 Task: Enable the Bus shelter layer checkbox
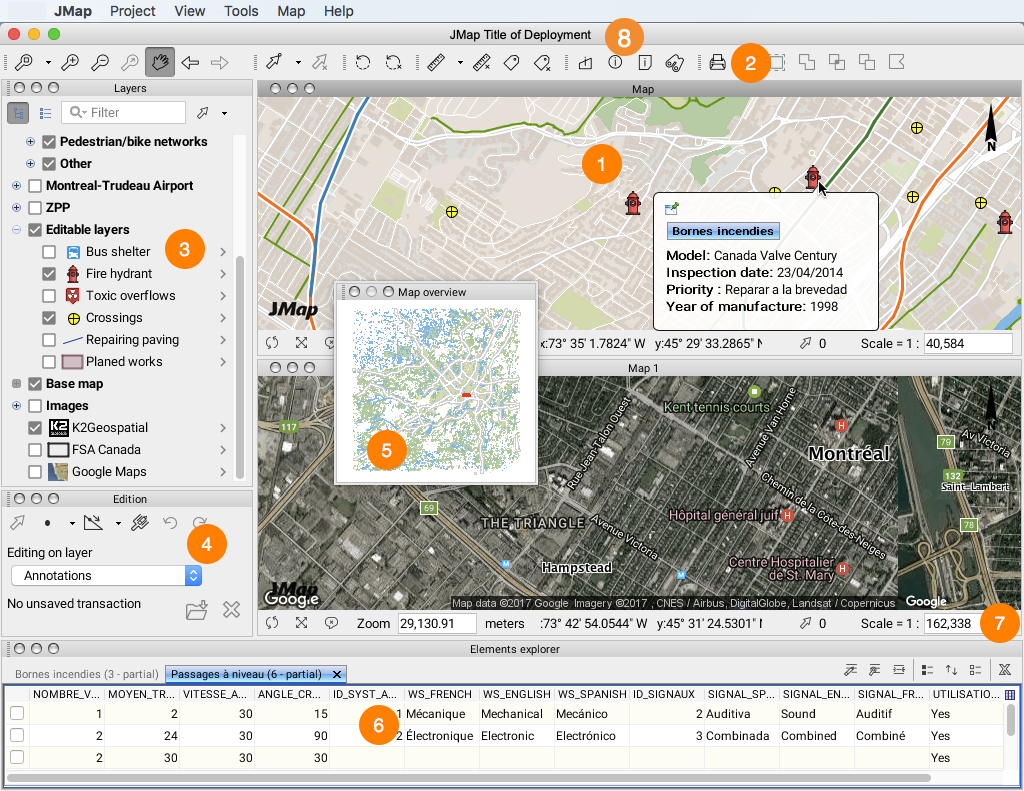tap(49, 252)
